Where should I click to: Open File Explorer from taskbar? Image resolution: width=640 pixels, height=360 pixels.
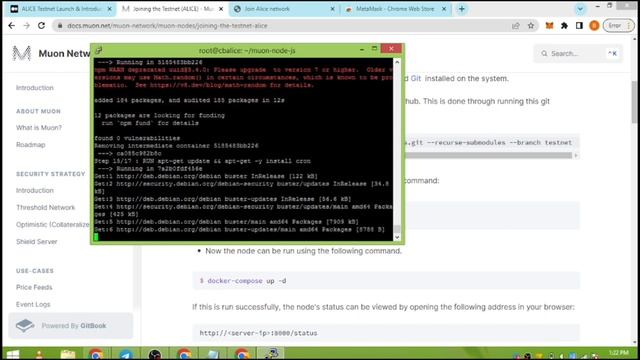coord(68,354)
